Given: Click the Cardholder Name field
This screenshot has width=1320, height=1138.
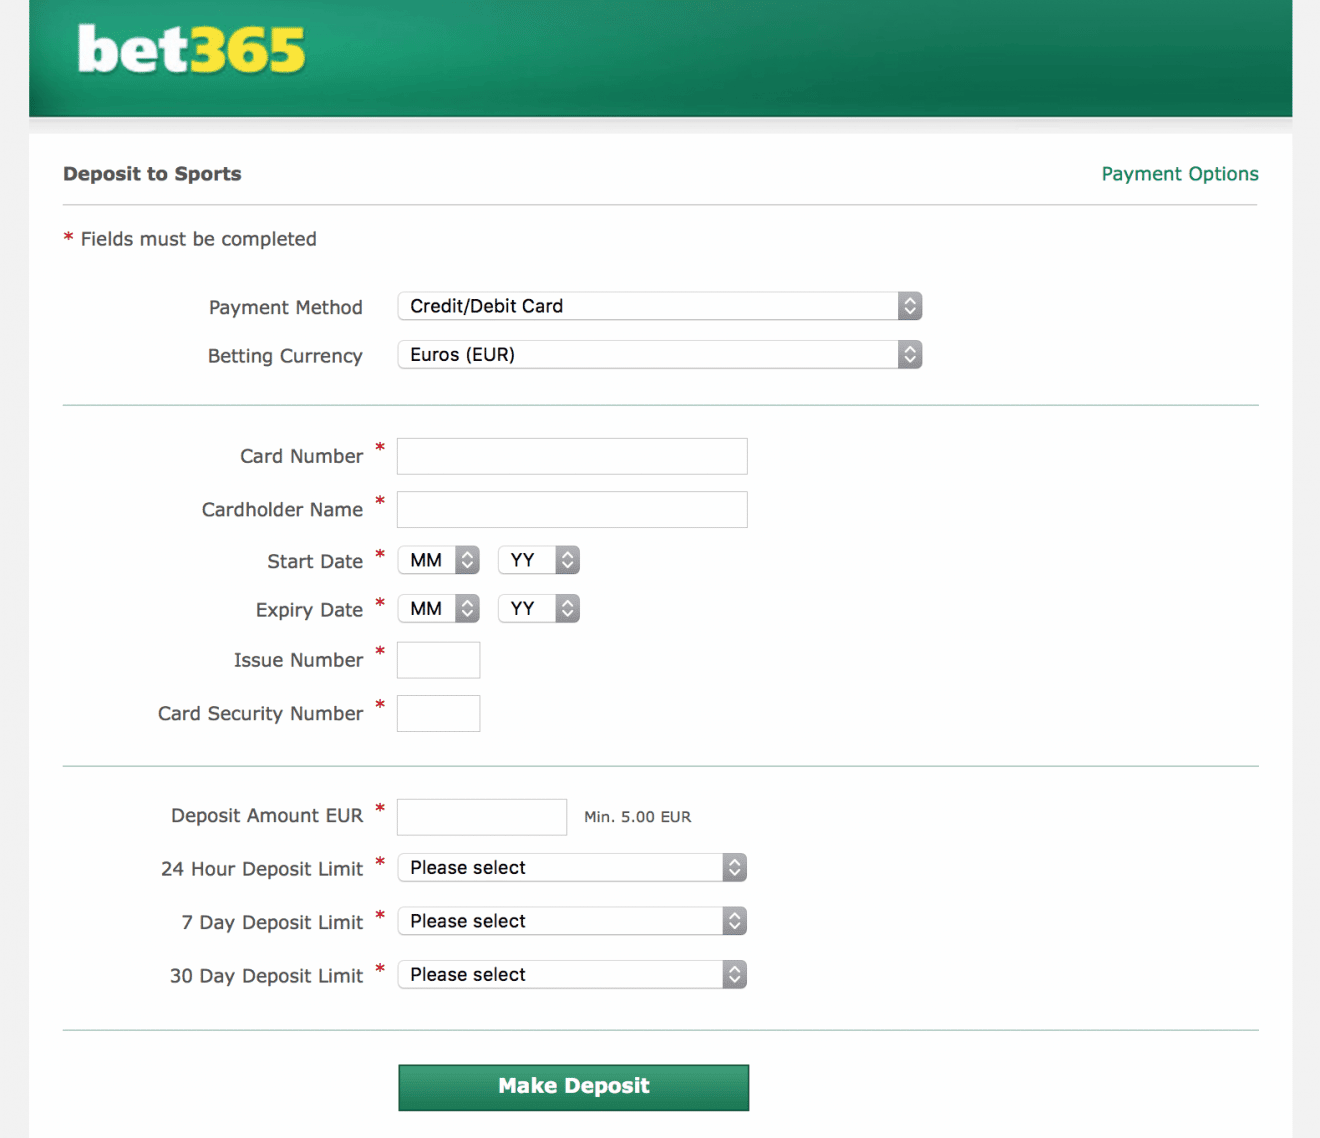Looking at the screenshot, I should coord(571,509).
